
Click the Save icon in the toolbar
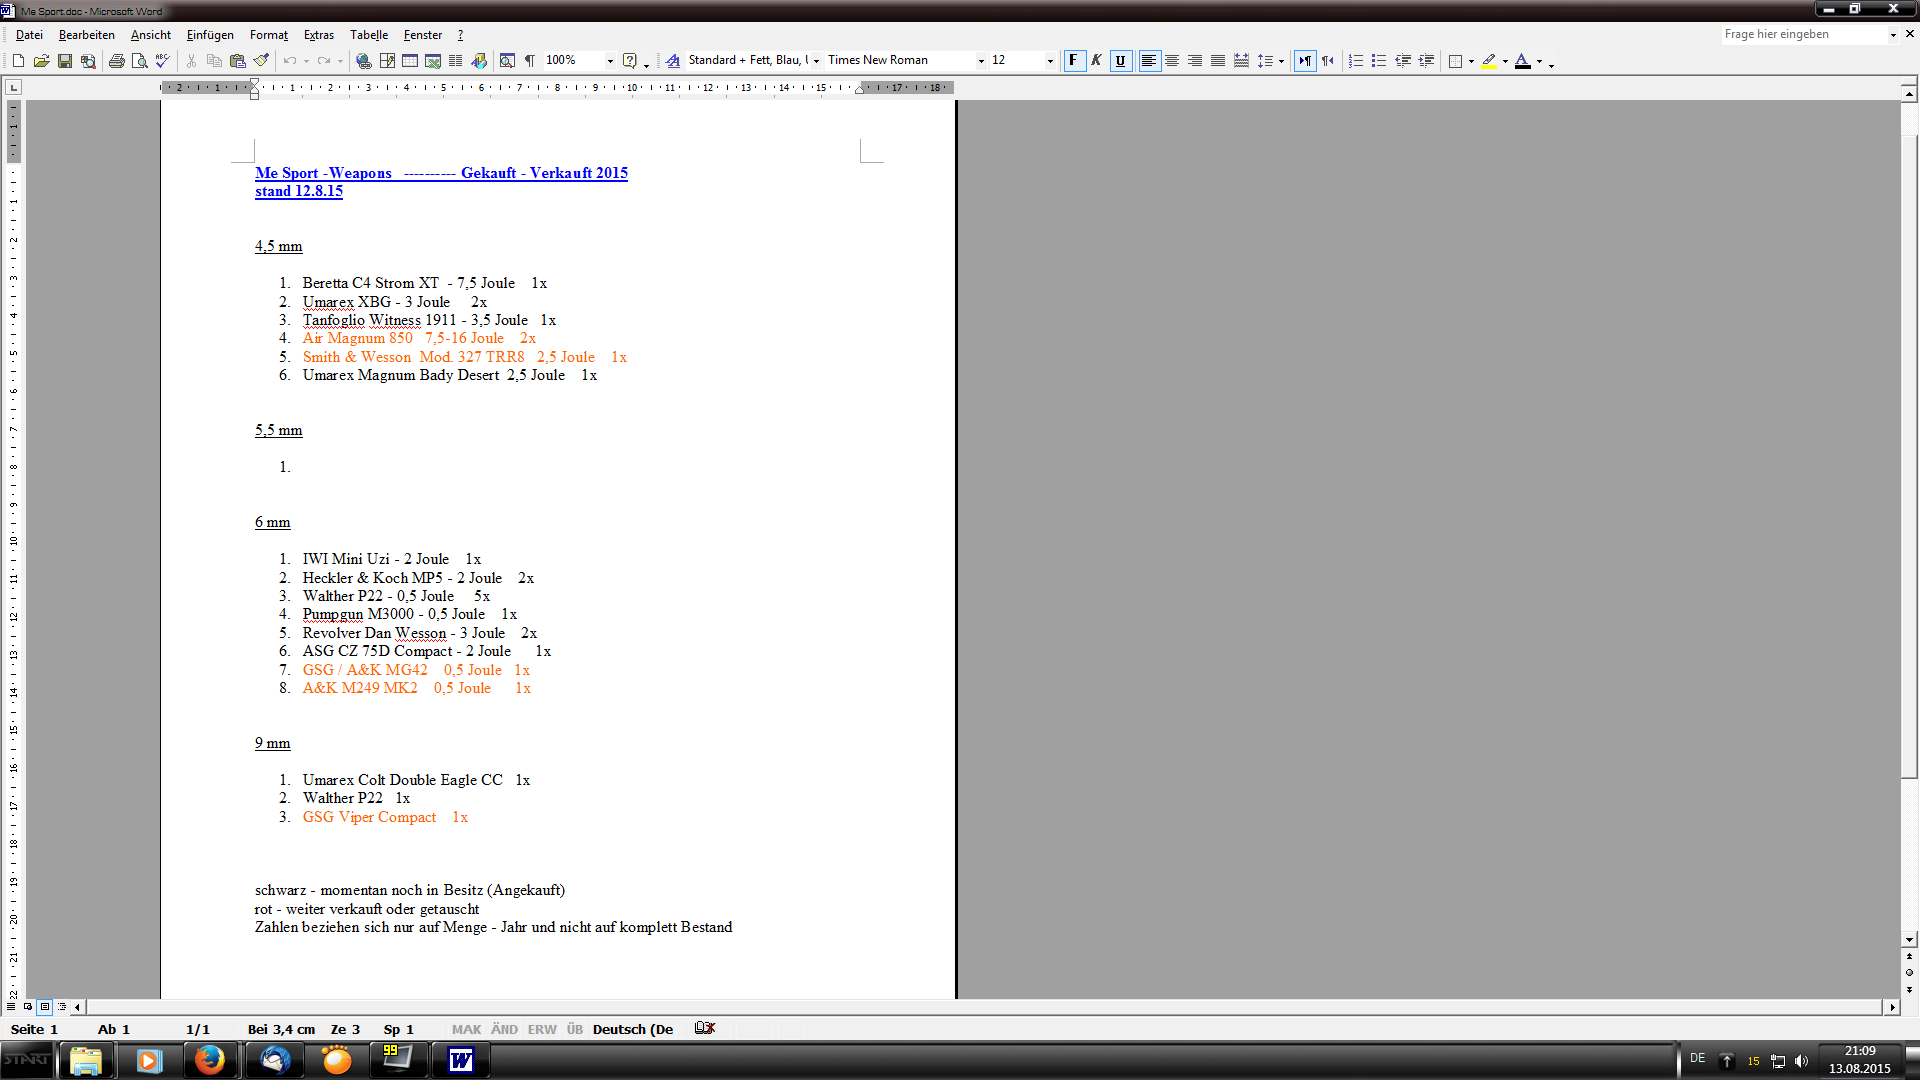click(65, 61)
